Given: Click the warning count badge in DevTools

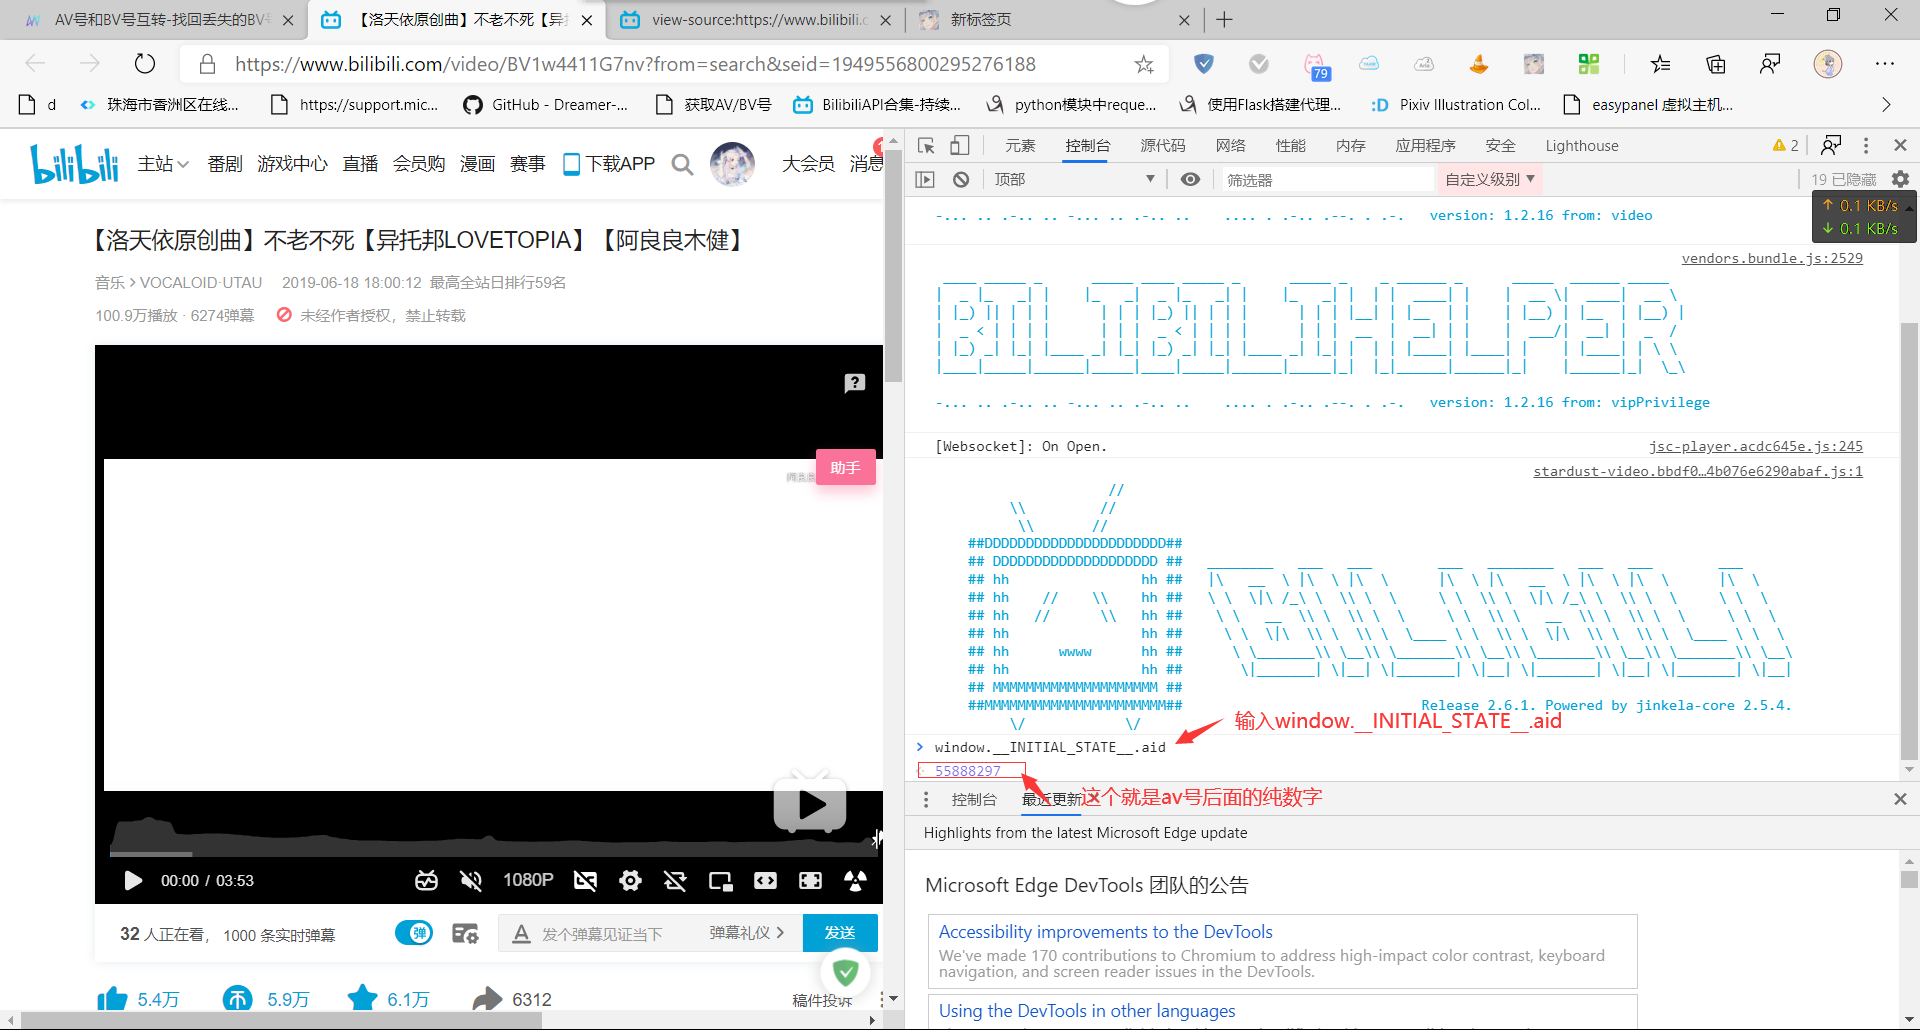Looking at the screenshot, I should click(1785, 146).
